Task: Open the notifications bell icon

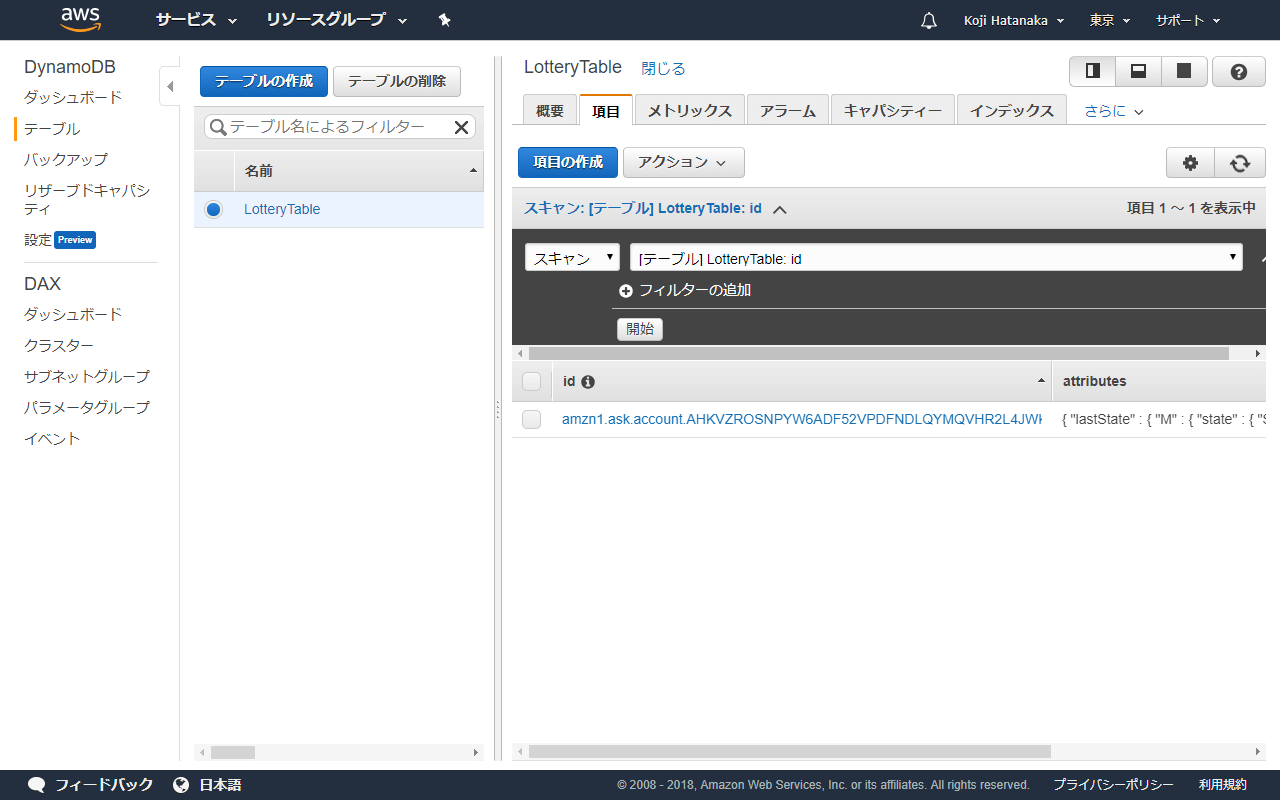Action: (929, 20)
